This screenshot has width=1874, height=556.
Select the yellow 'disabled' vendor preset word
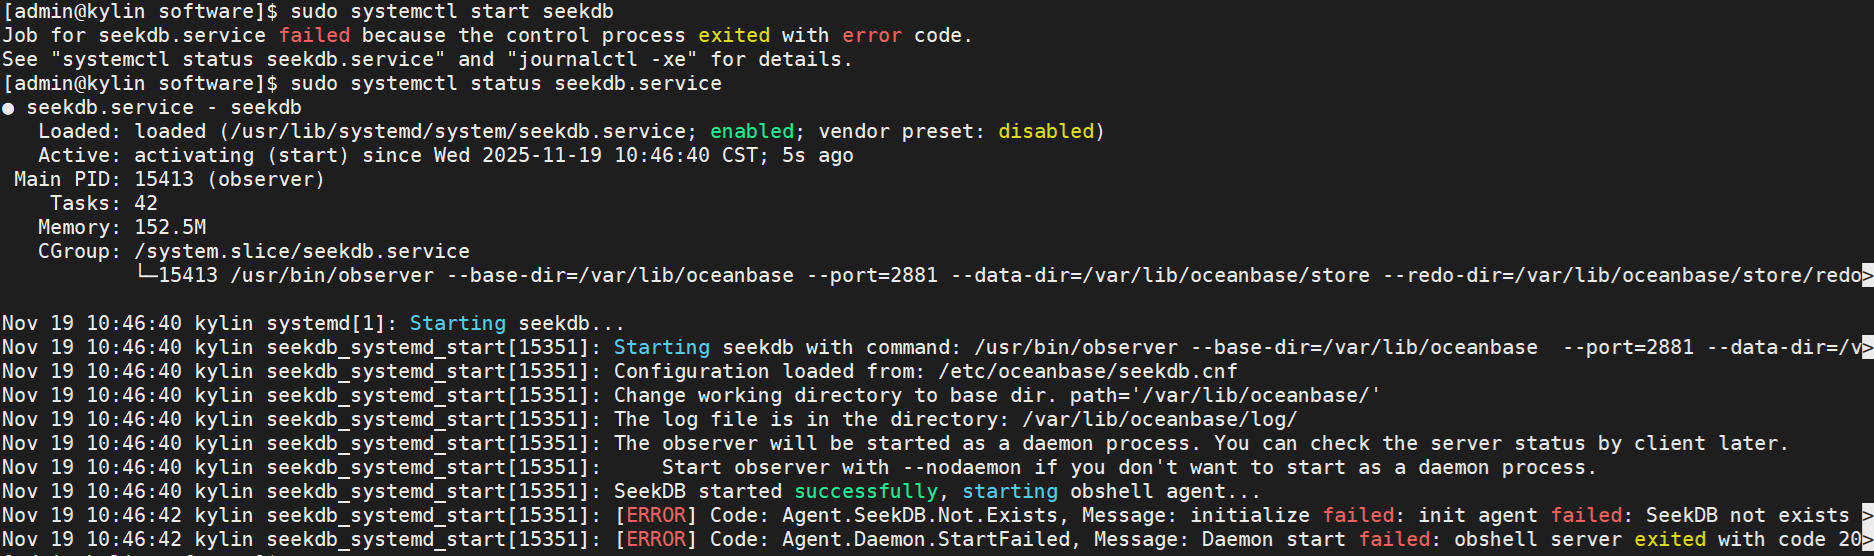coord(1046,131)
